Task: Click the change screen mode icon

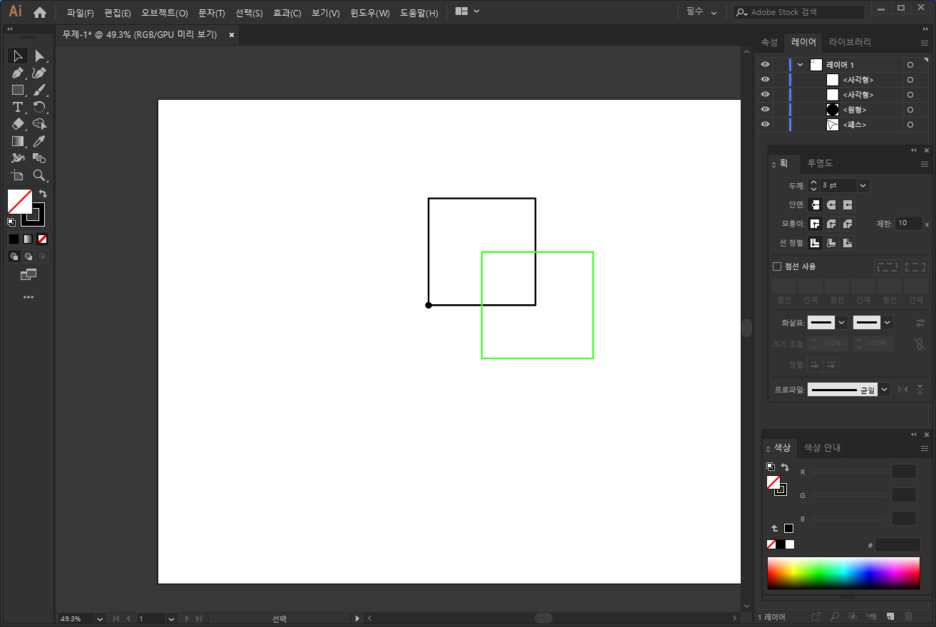Action: point(28,275)
